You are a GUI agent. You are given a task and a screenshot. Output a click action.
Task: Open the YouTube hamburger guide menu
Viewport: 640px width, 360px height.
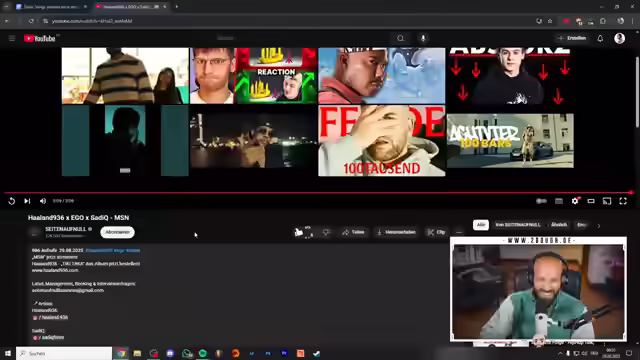pos(12,38)
